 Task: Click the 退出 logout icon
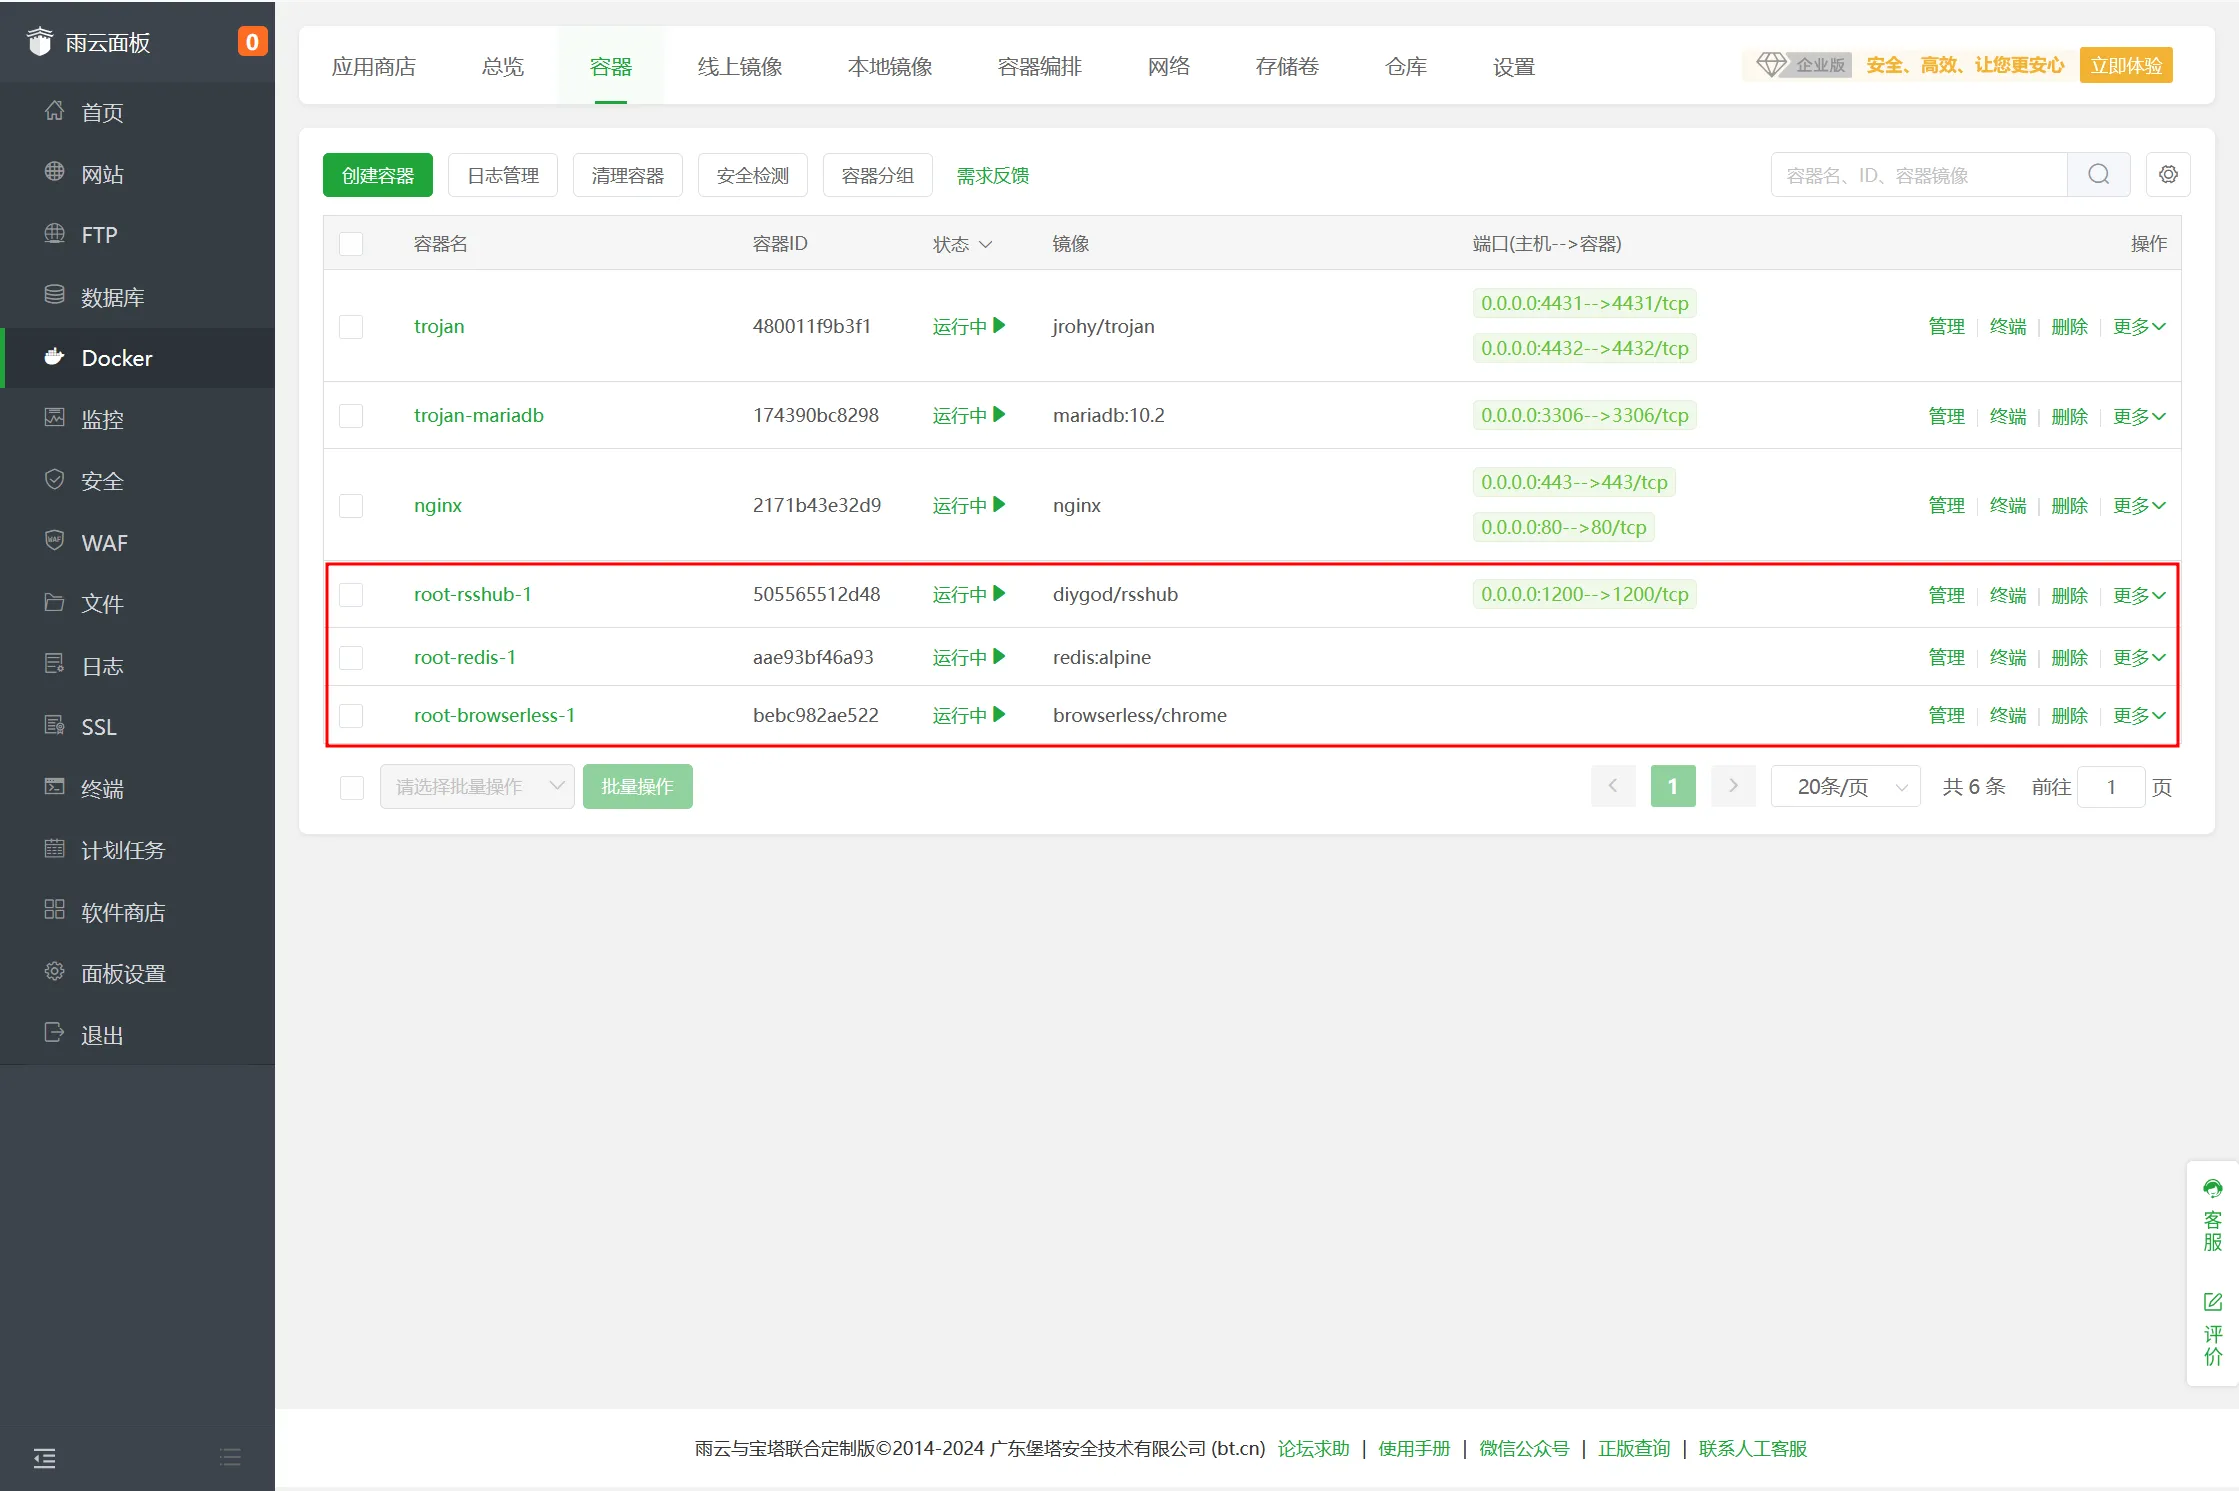point(55,1033)
